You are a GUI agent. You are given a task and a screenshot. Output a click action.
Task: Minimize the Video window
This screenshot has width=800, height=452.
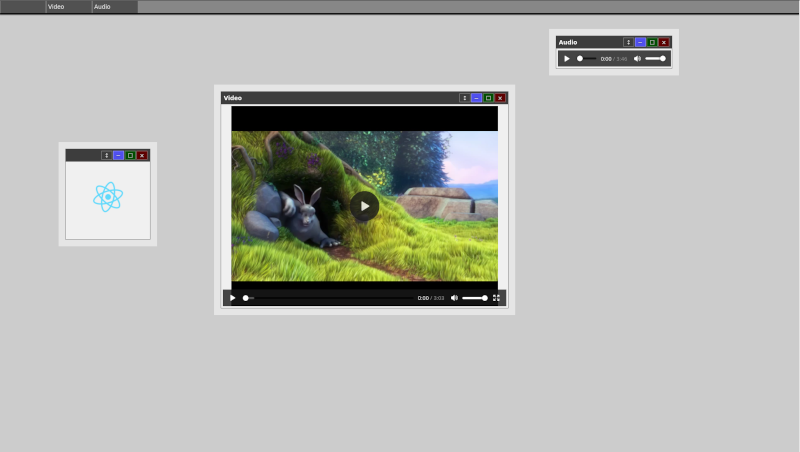point(477,98)
